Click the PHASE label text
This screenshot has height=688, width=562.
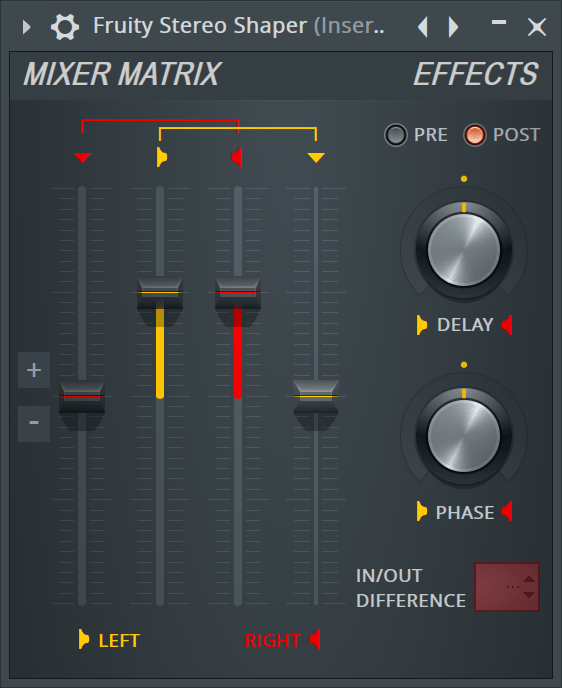[x=465, y=512]
